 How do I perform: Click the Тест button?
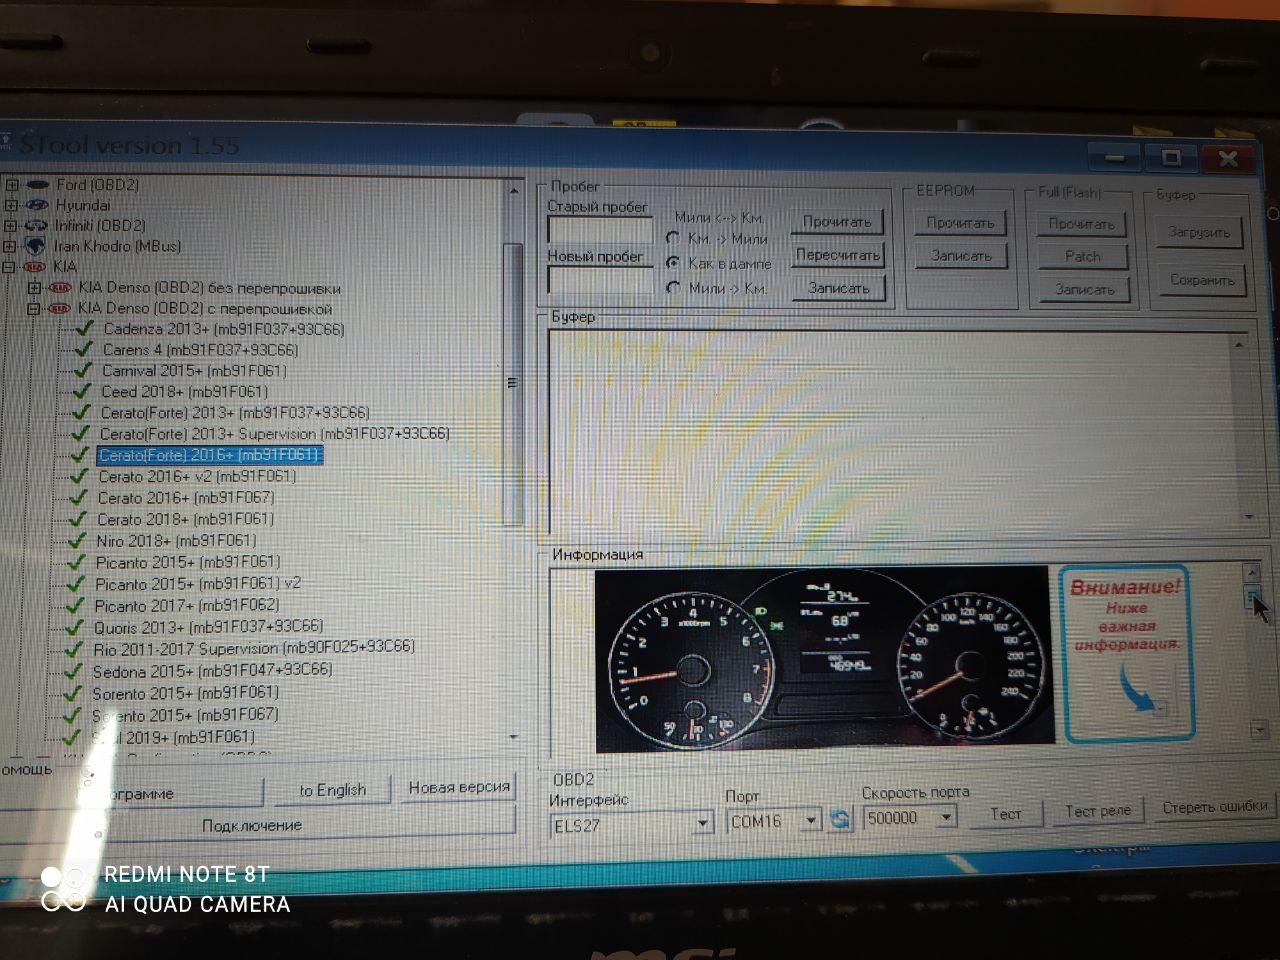[1006, 814]
